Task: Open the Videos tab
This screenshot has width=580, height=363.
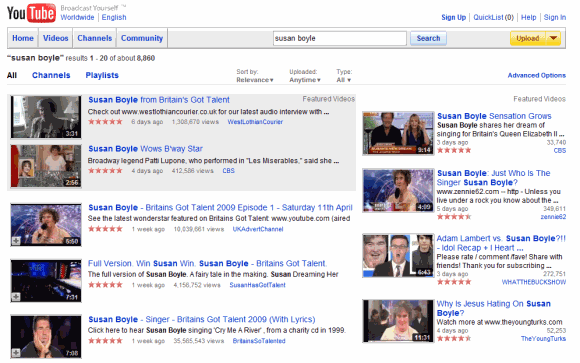Action: click(55, 38)
